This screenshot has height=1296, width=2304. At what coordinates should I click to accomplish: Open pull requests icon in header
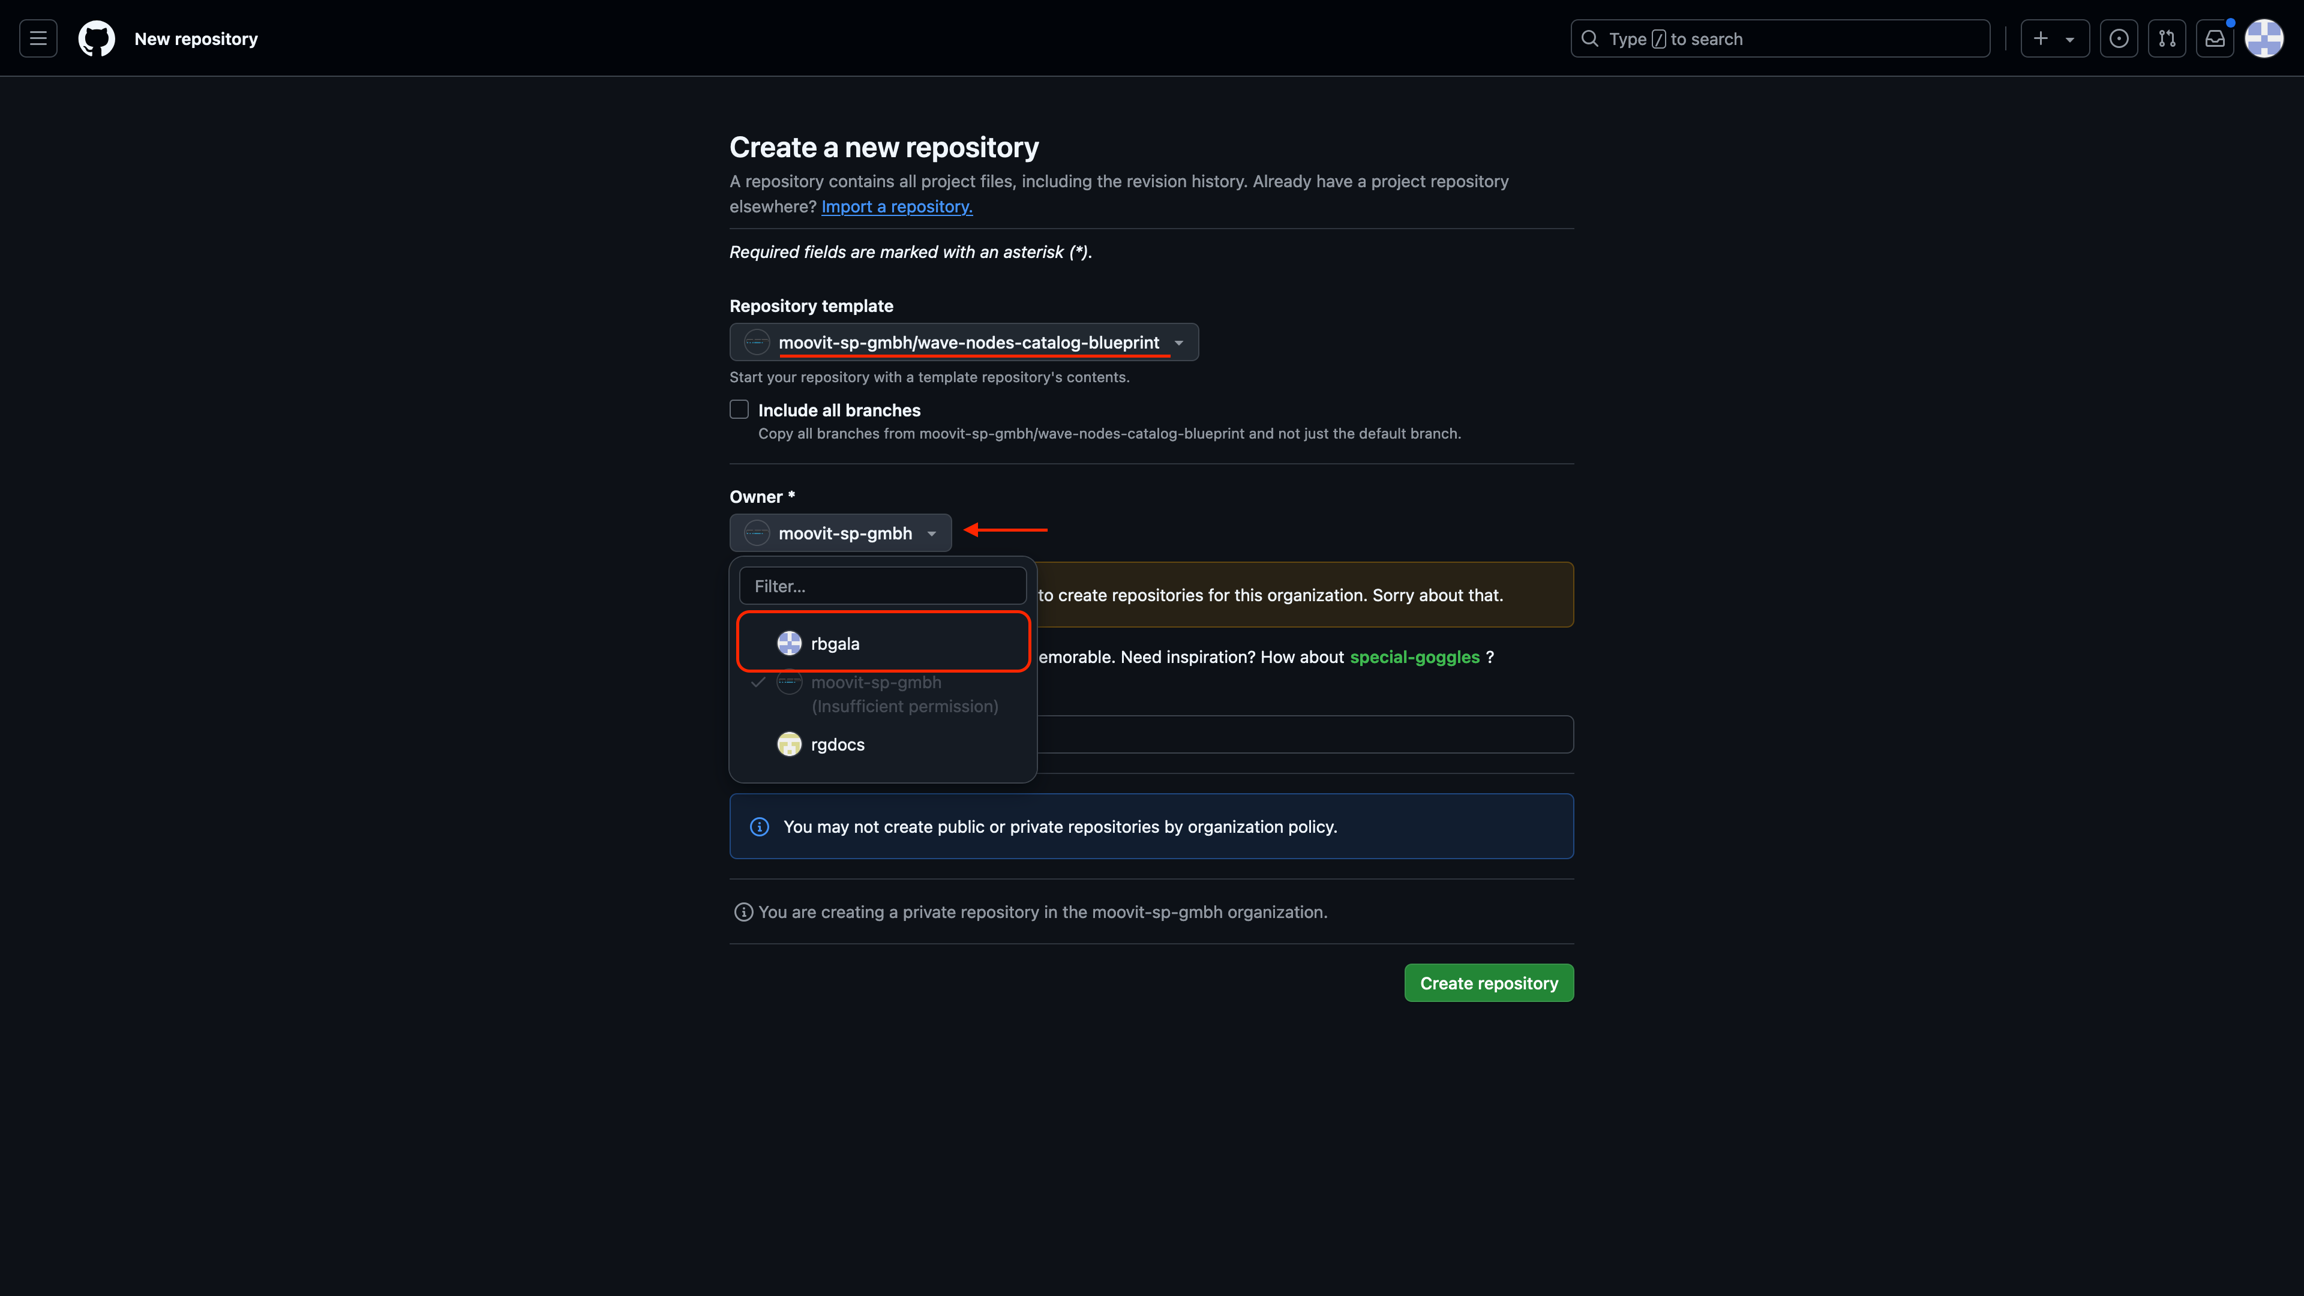coord(2166,39)
